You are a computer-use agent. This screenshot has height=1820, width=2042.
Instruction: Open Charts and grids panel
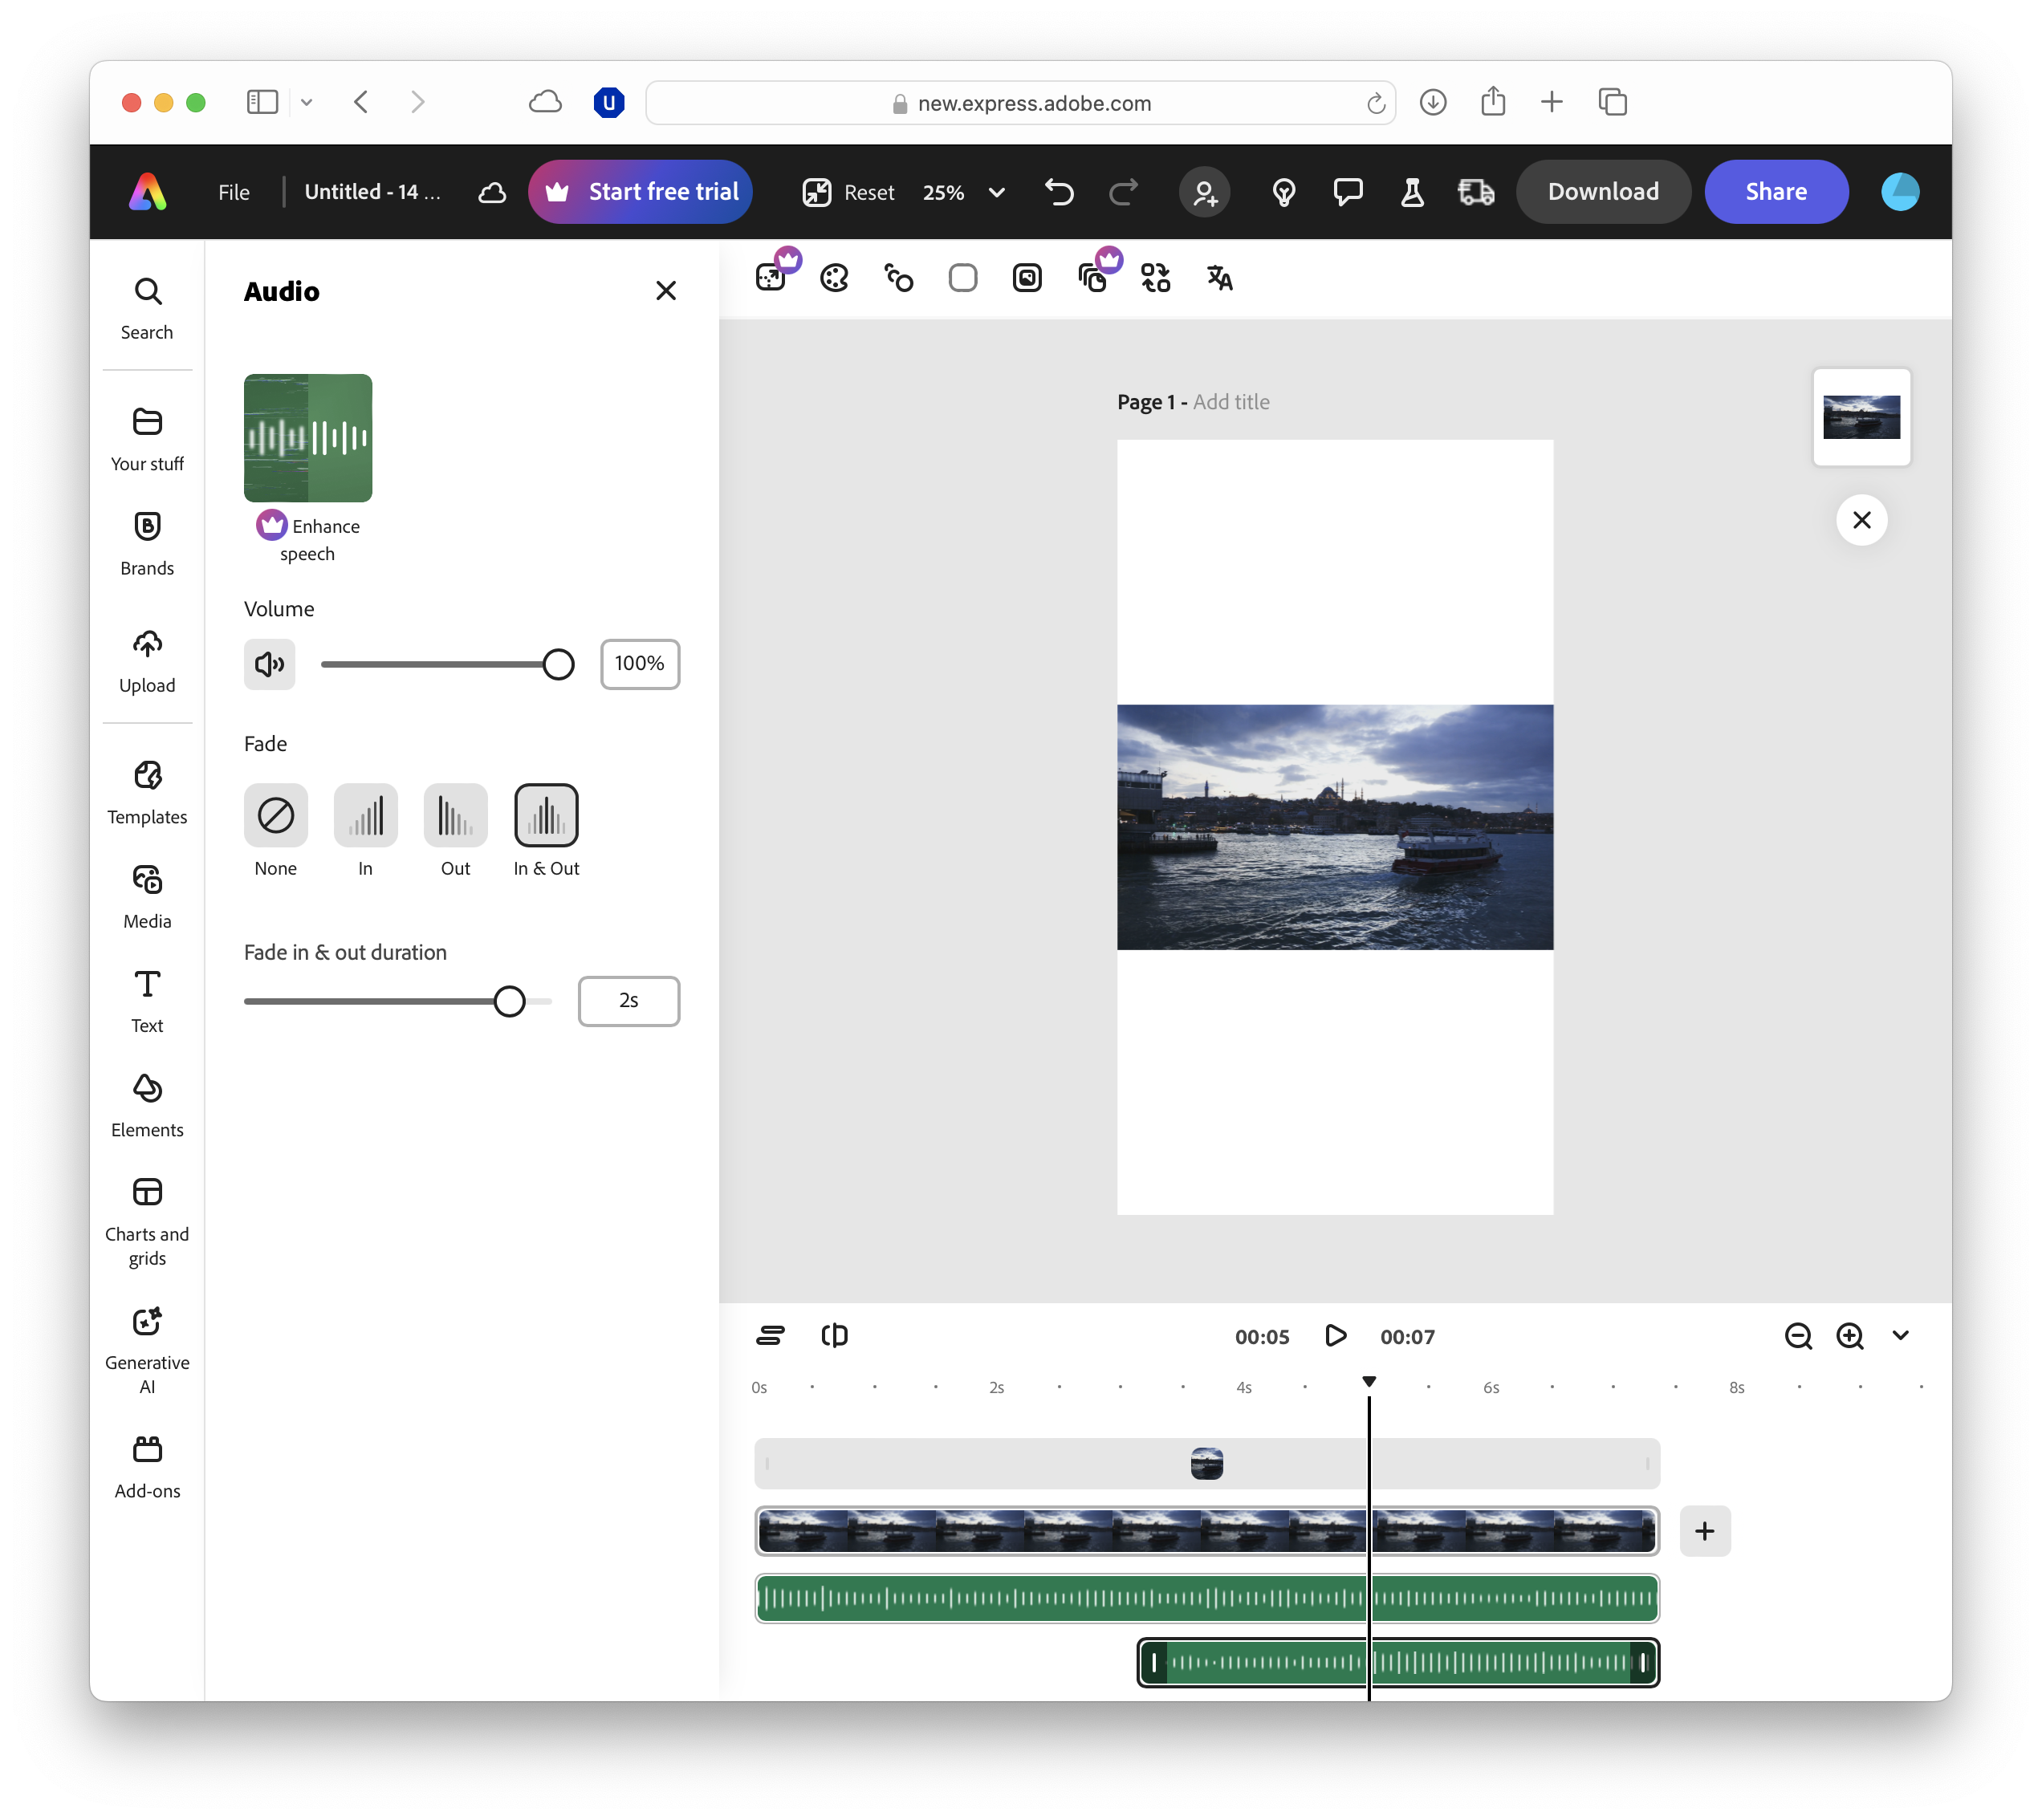click(147, 1222)
